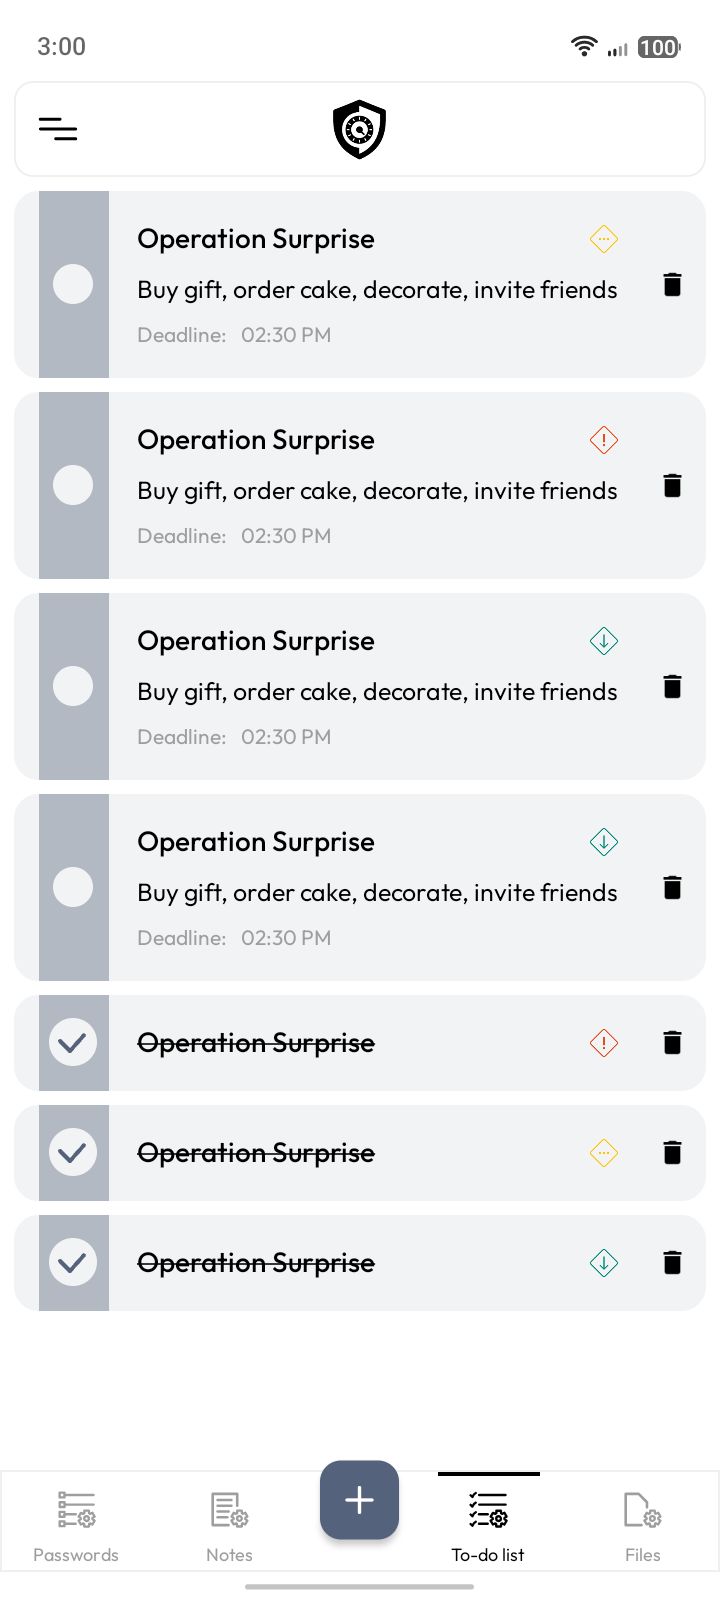Delete the completed task with green priority
This screenshot has width=720, height=1600.
pyautogui.click(x=672, y=1263)
